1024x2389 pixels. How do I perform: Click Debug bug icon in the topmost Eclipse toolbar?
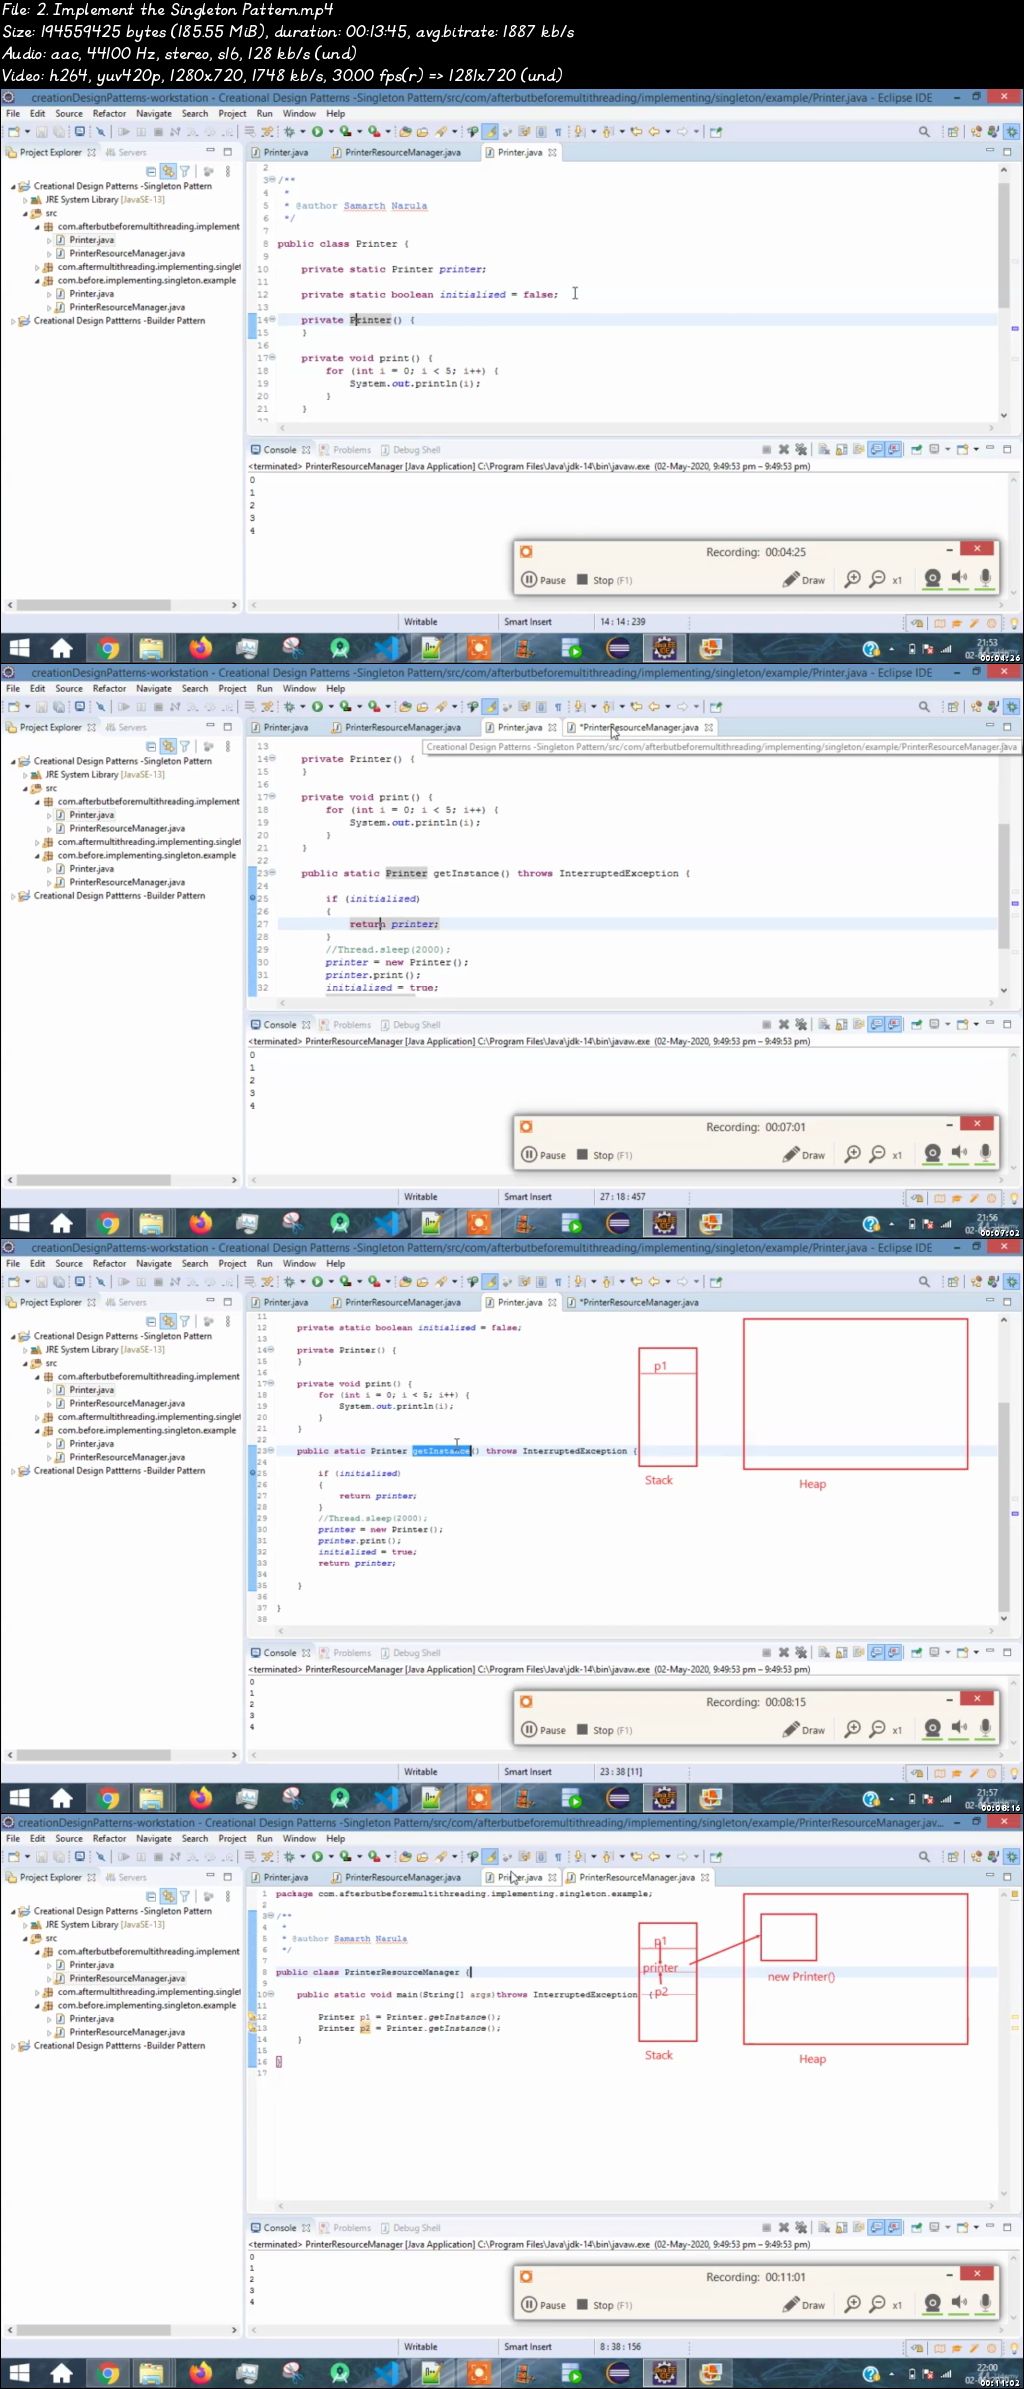289,132
